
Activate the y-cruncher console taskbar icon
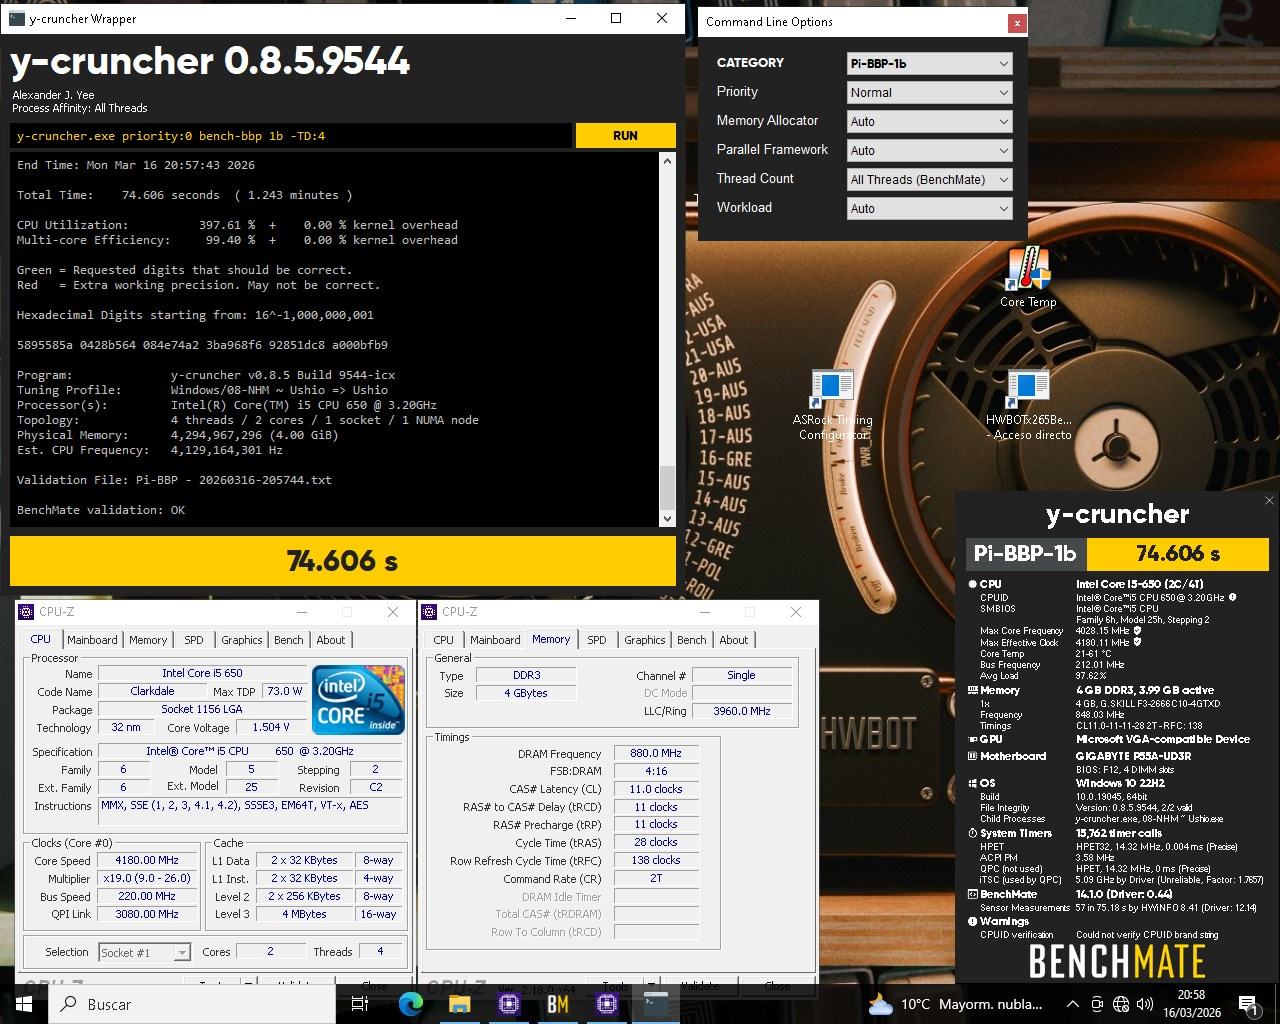656,1004
